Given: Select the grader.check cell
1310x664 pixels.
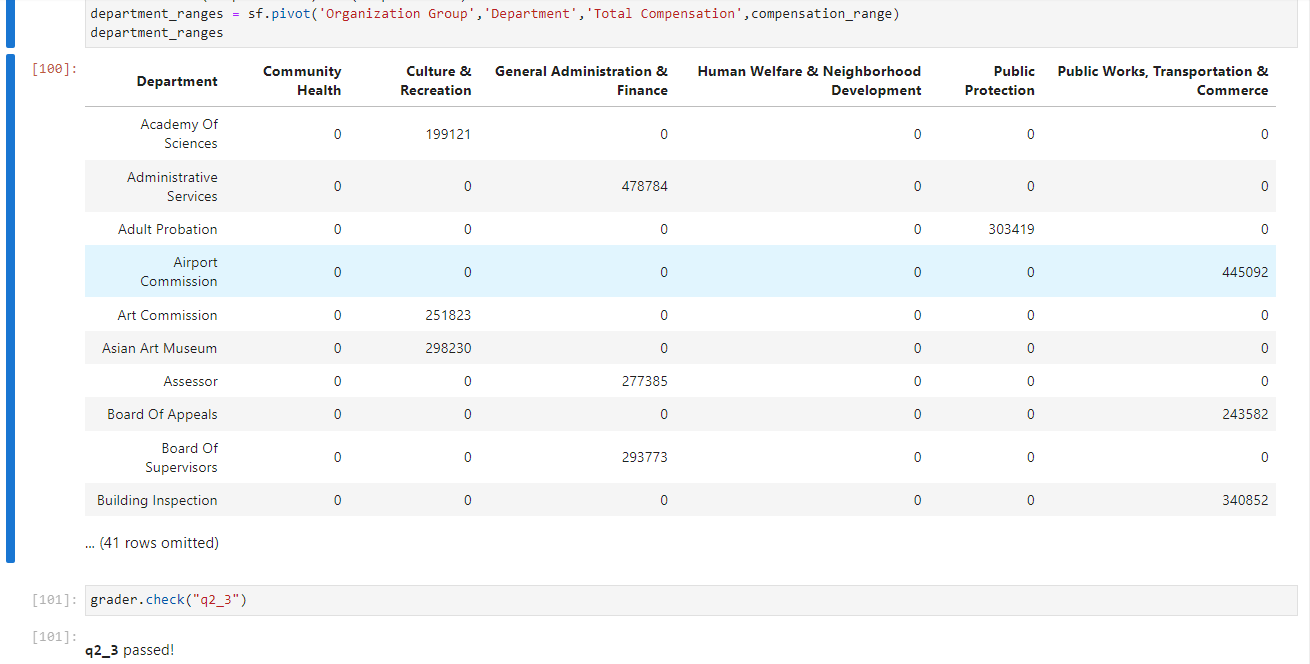Looking at the screenshot, I should point(170,599).
